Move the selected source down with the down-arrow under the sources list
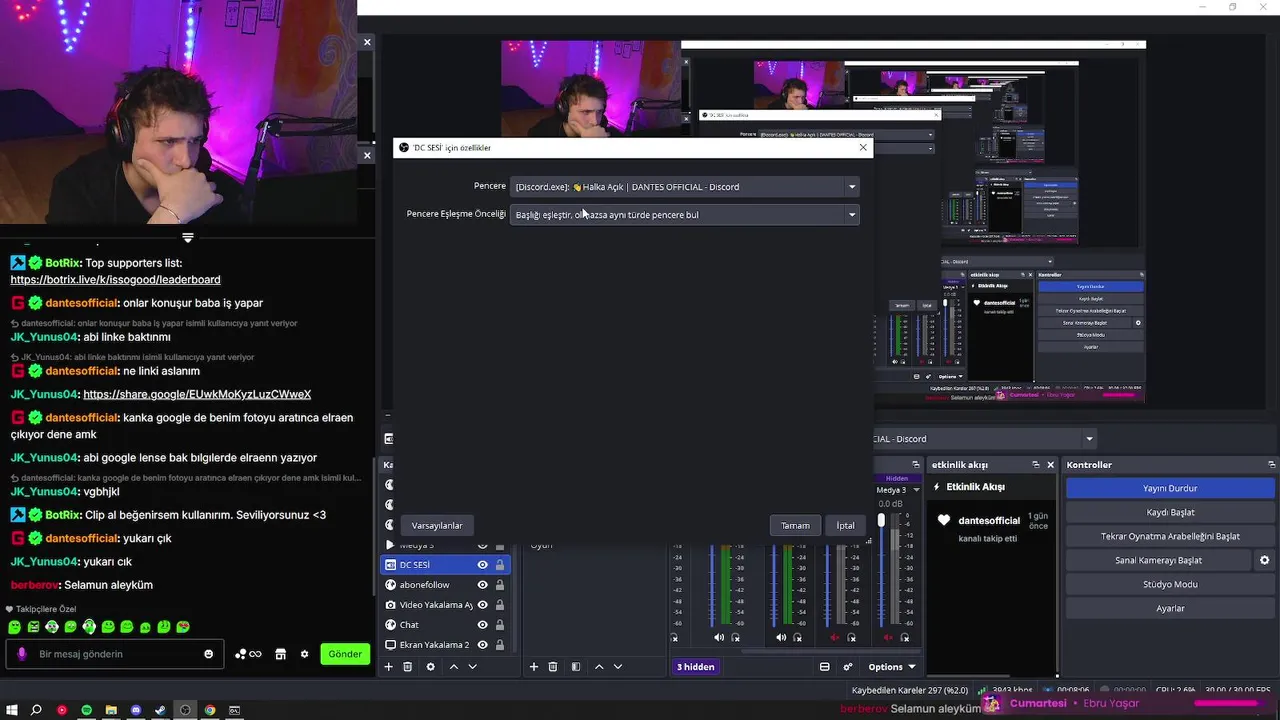 [x=473, y=667]
